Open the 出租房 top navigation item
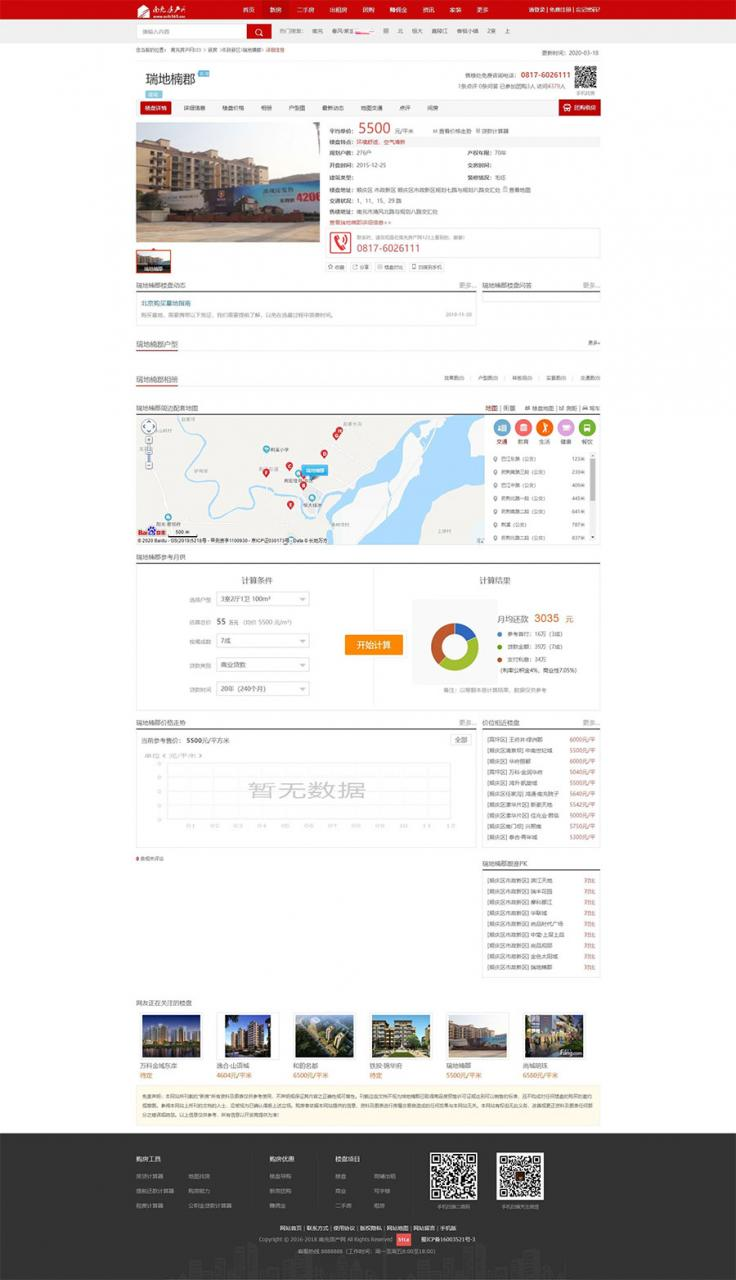This screenshot has width=736, height=1280. [x=339, y=9]
